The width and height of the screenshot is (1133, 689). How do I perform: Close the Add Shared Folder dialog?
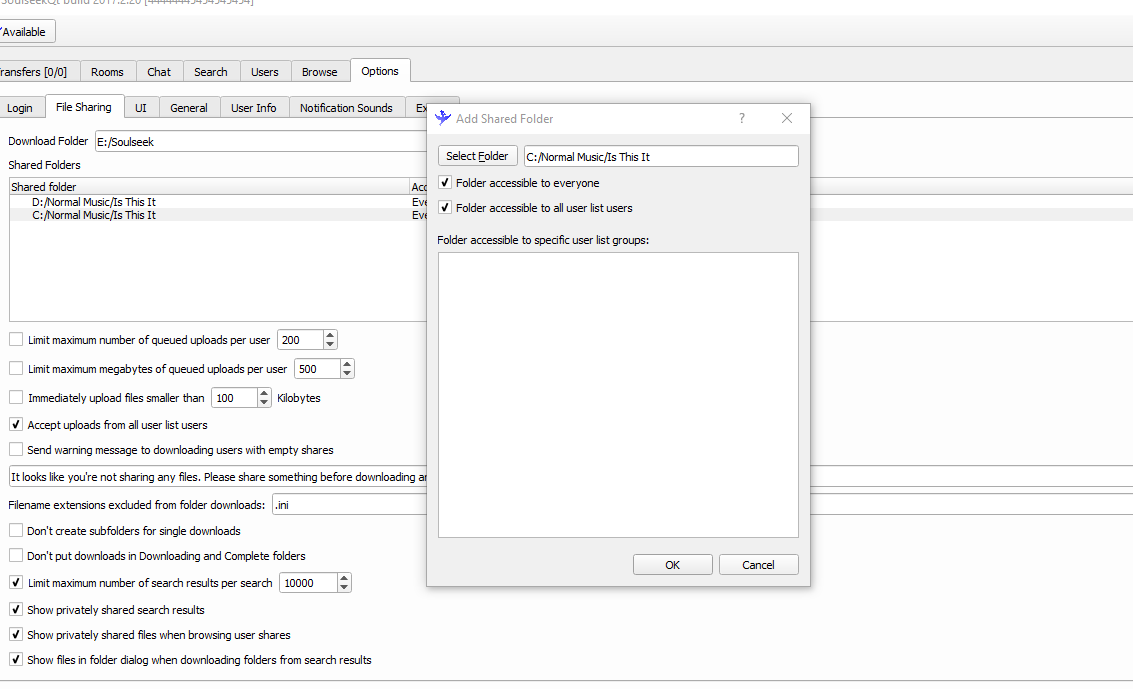click(787, 118)
